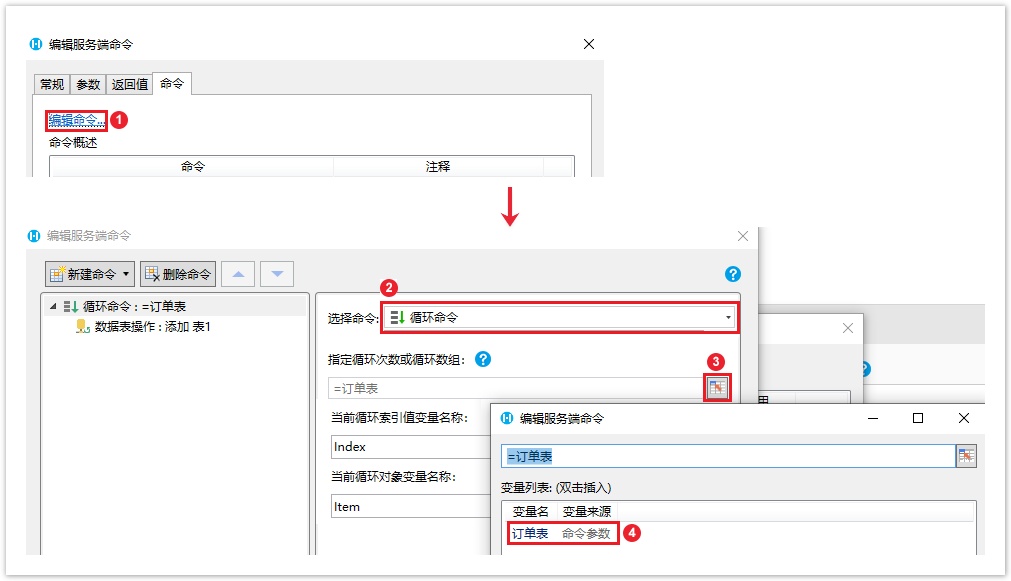Click the Index loop variable name field
The height and width of the screenshot is (581, 1011).
pos(410,447)
